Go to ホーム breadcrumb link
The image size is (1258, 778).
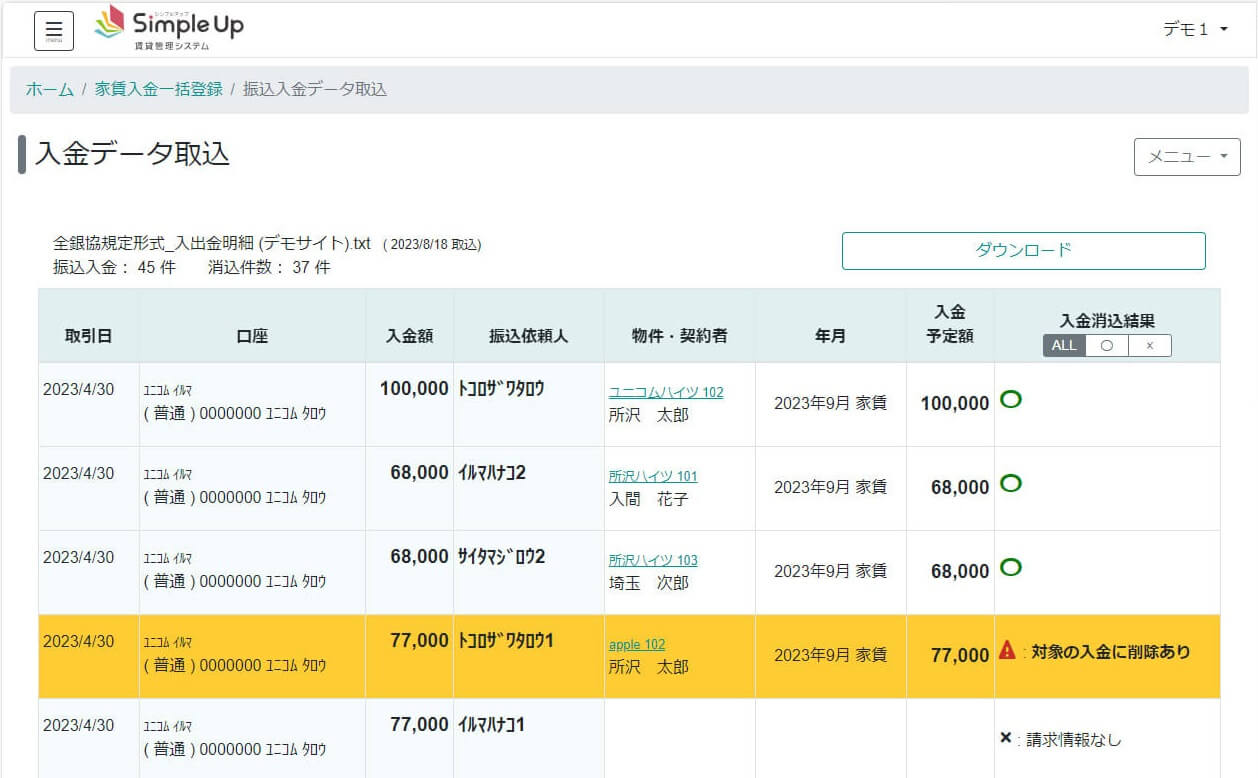coord(50,89)
